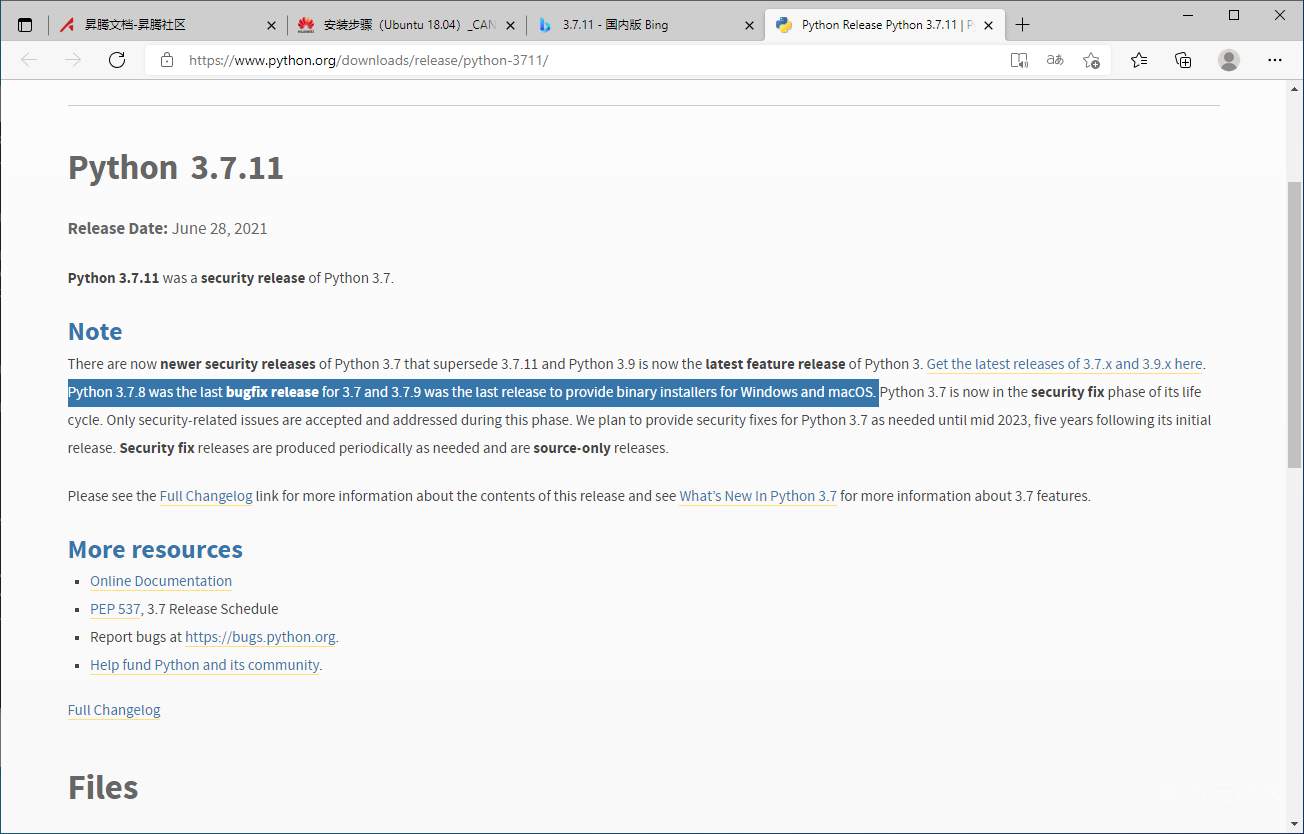Viewport: 1304px width, 834px height.
Task: Click the More resources heading
Action: [x=155, y=549]
